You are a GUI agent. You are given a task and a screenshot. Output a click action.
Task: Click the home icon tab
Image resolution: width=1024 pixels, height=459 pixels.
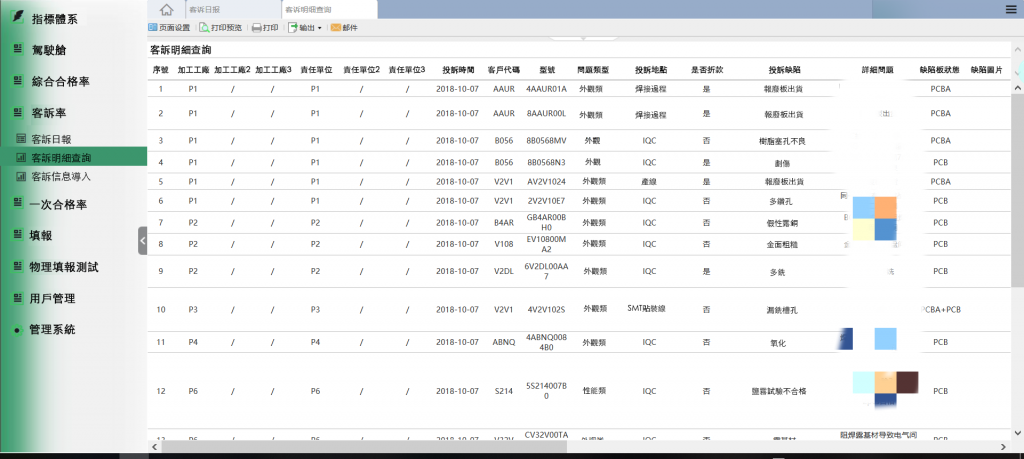(165, 9)
